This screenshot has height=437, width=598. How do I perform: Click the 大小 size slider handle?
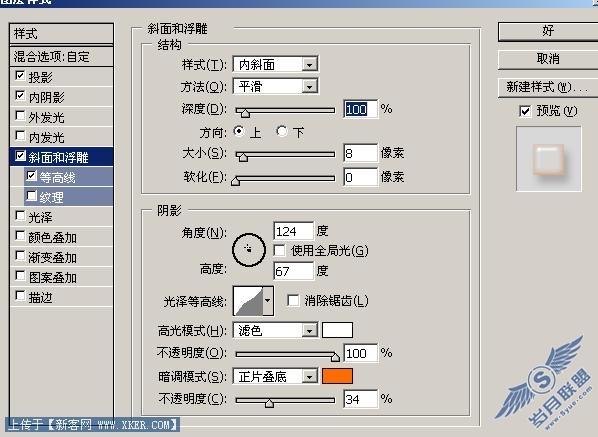point(243,156)
